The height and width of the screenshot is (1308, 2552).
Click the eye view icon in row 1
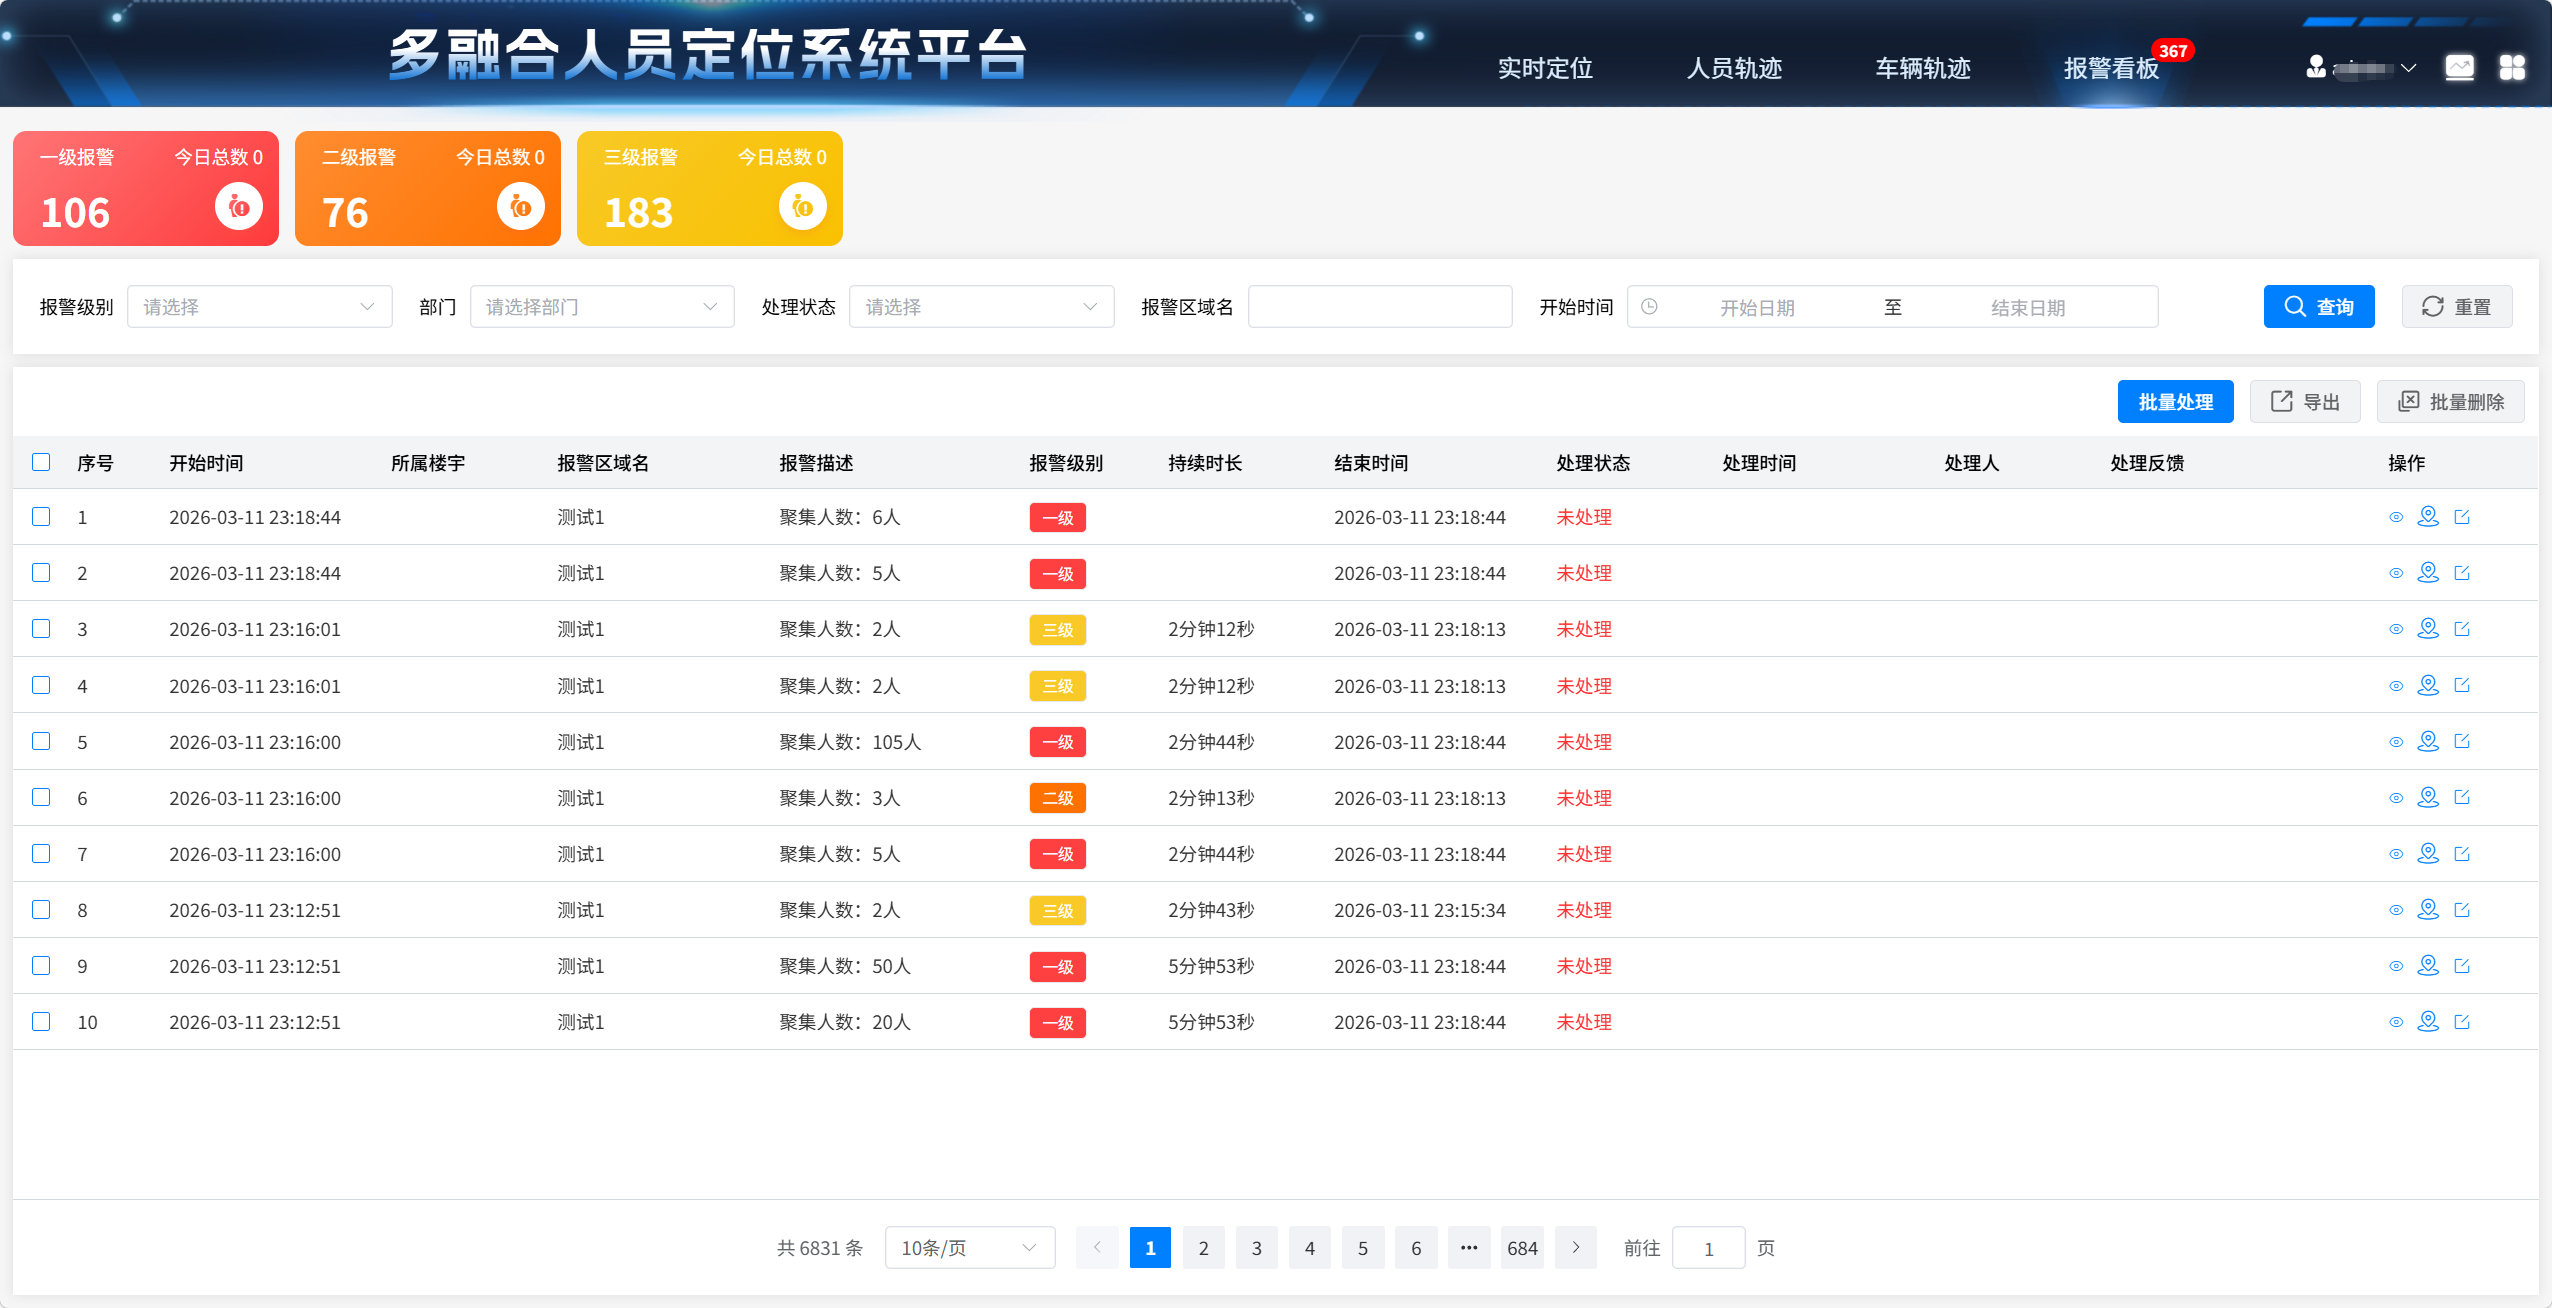pos(2396,517)
